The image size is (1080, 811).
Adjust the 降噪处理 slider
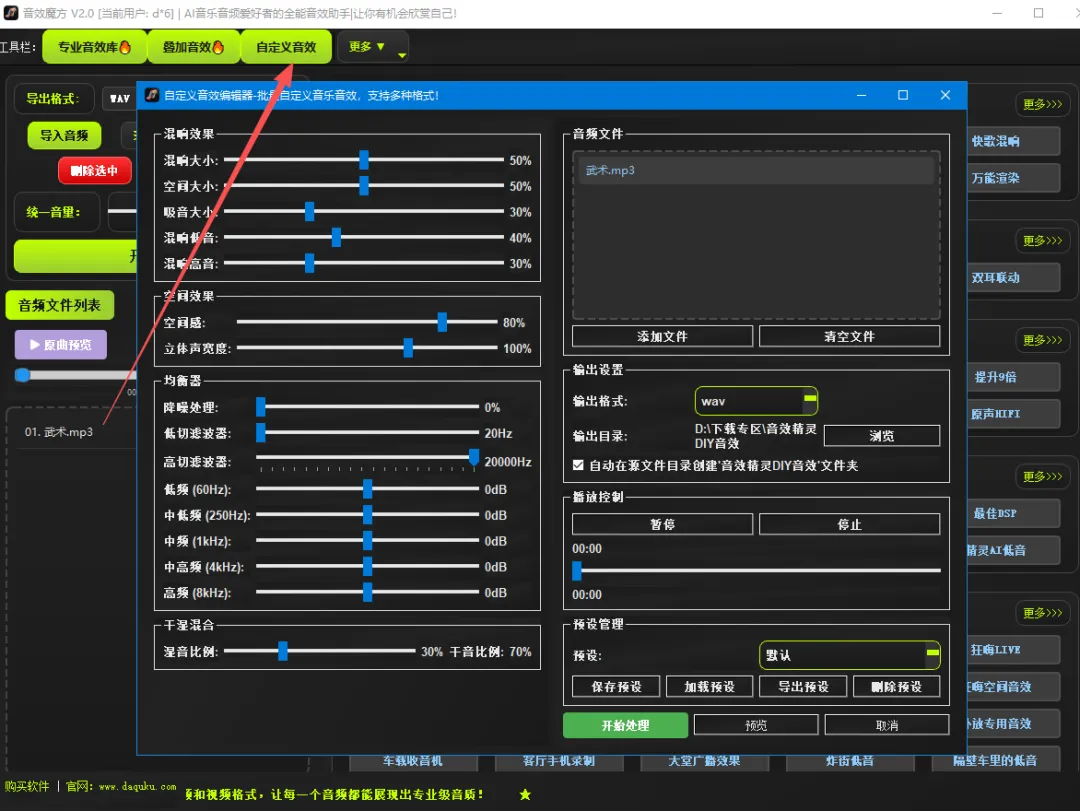[x=367, y=407]
